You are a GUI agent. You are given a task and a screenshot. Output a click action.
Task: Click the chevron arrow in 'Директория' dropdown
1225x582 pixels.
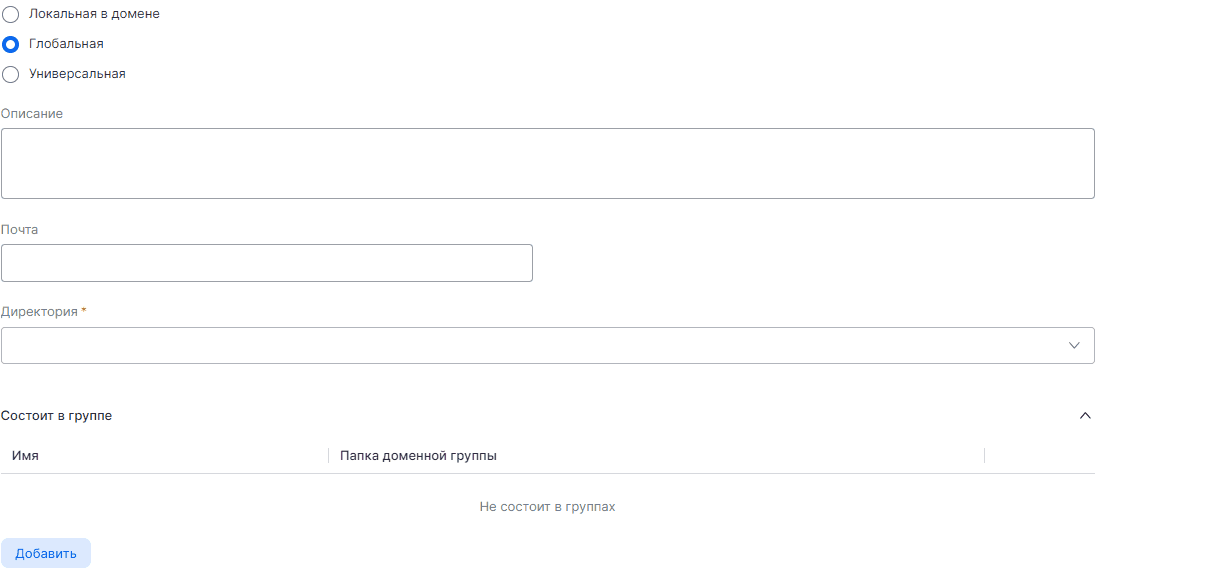pos(1075,345)
